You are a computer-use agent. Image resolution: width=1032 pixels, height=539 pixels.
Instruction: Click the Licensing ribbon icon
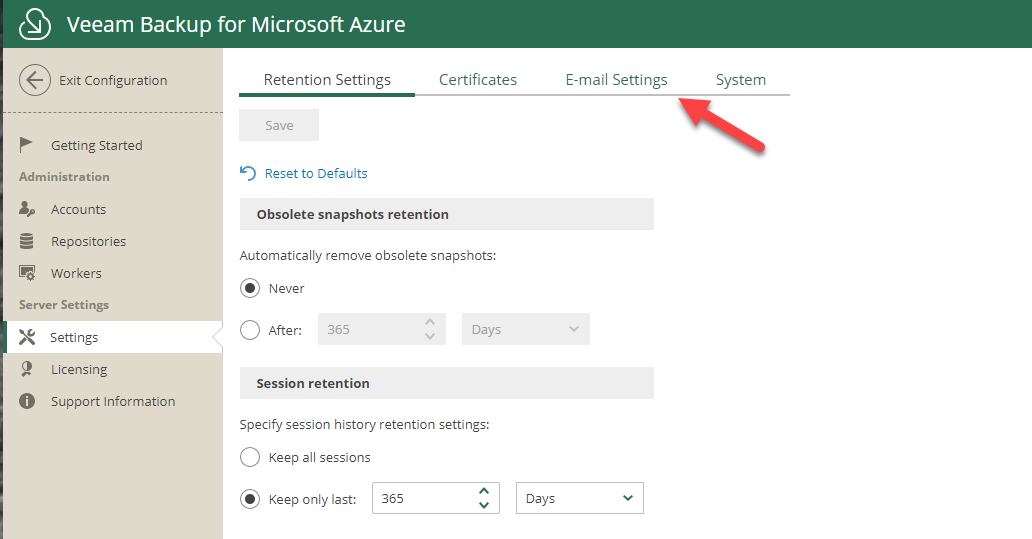point(26,369)
